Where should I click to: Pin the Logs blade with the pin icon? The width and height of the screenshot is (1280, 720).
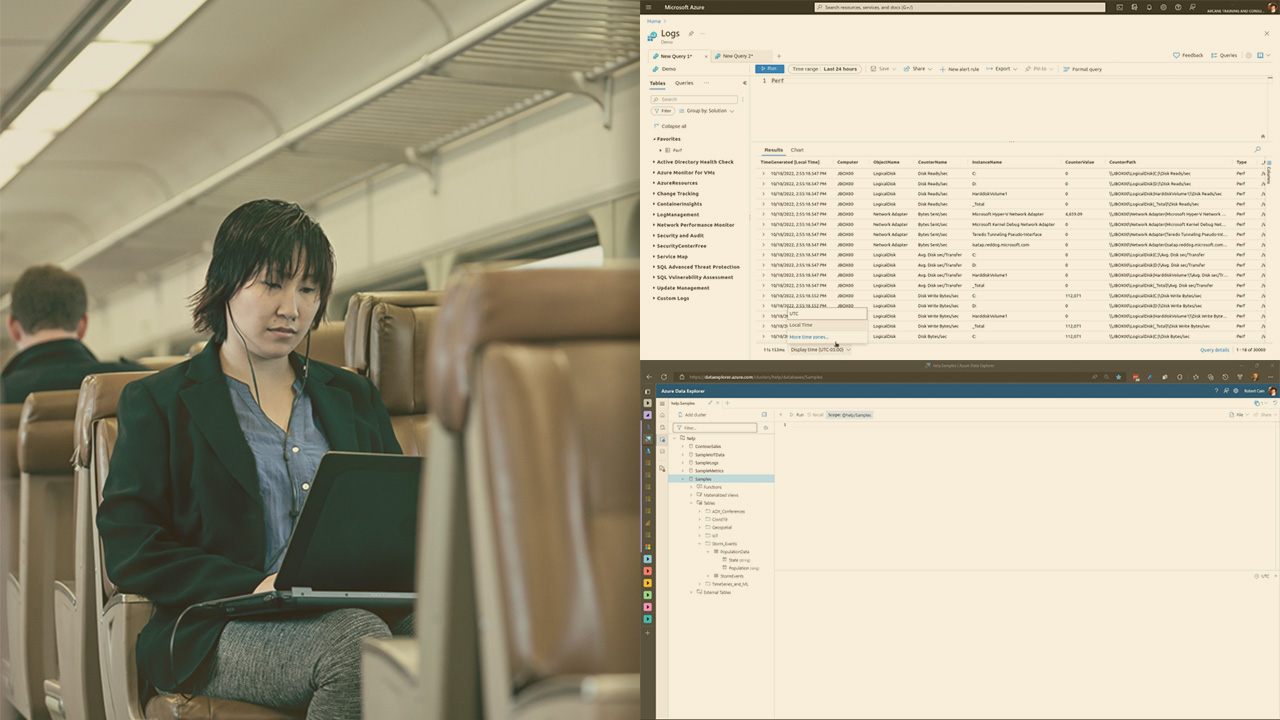690,33
